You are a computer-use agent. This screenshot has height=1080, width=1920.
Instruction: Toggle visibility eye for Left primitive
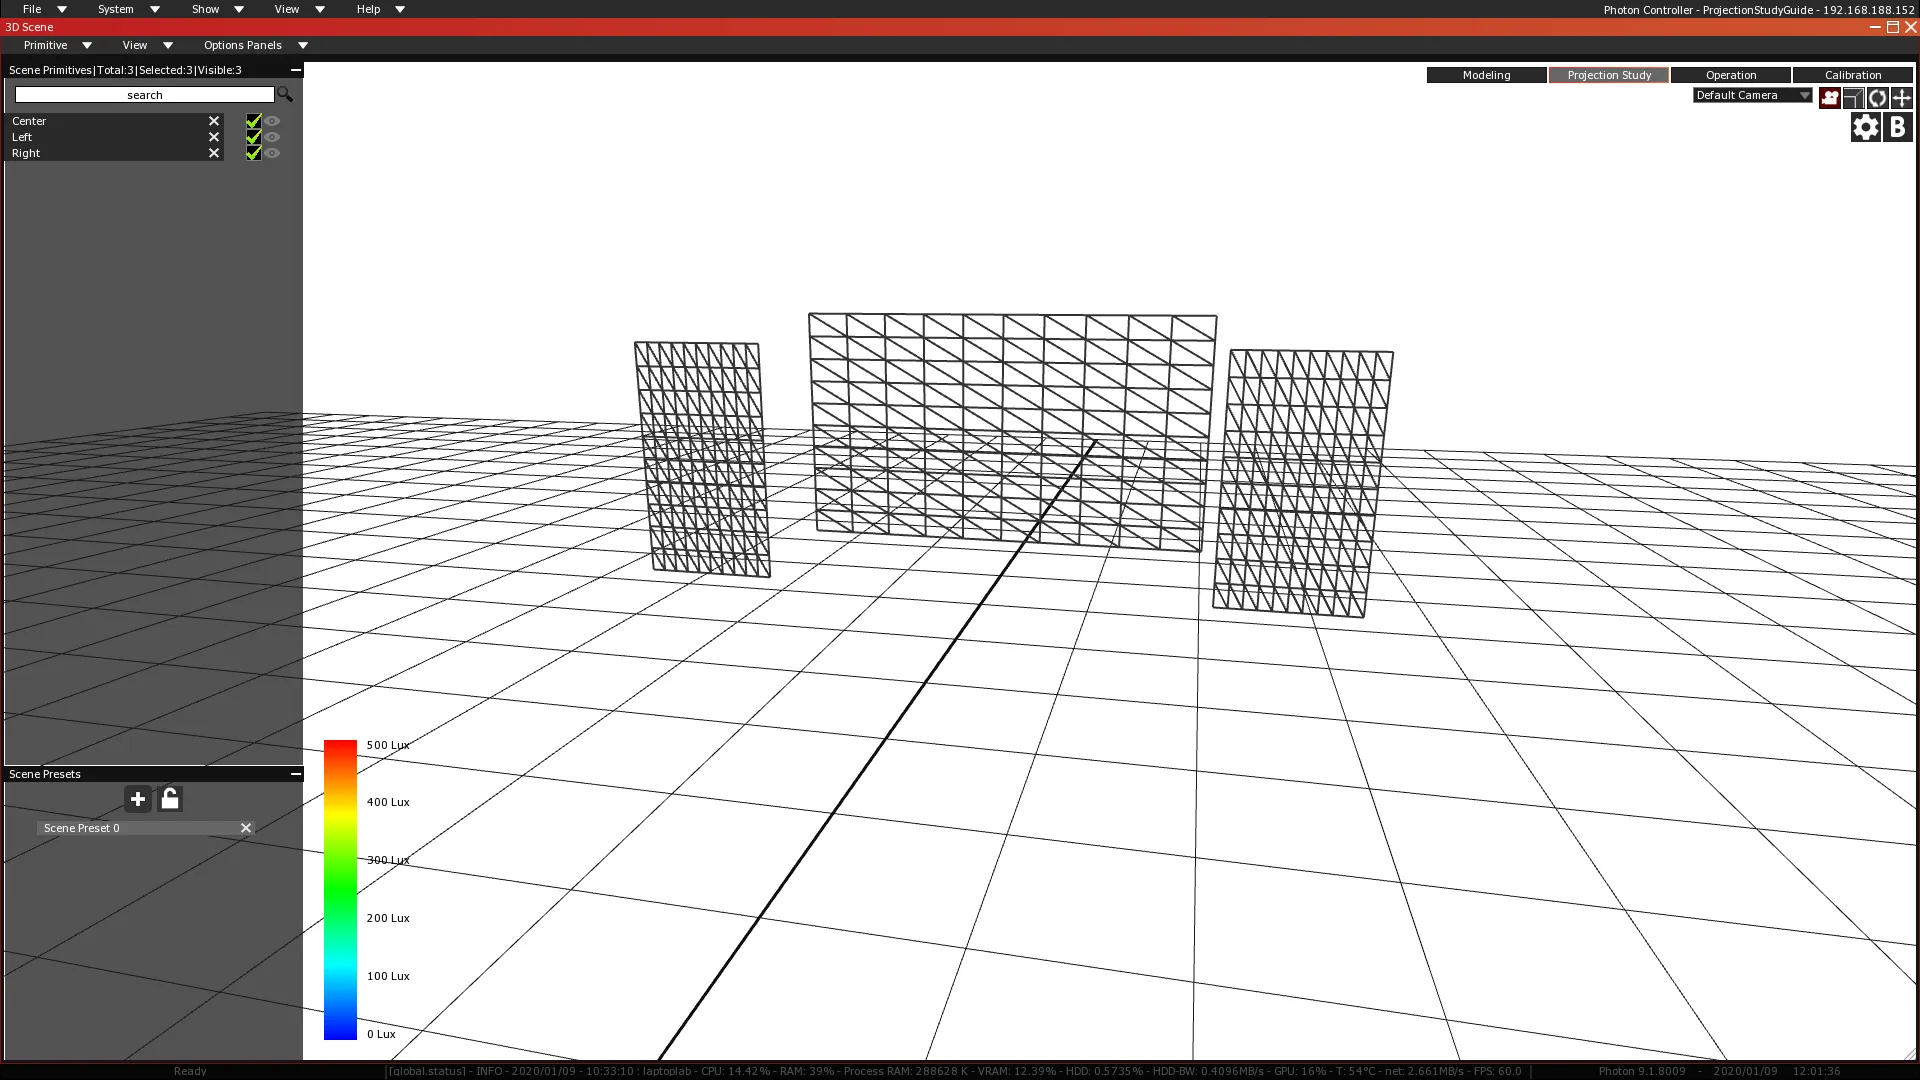click(x=272, y=137)
